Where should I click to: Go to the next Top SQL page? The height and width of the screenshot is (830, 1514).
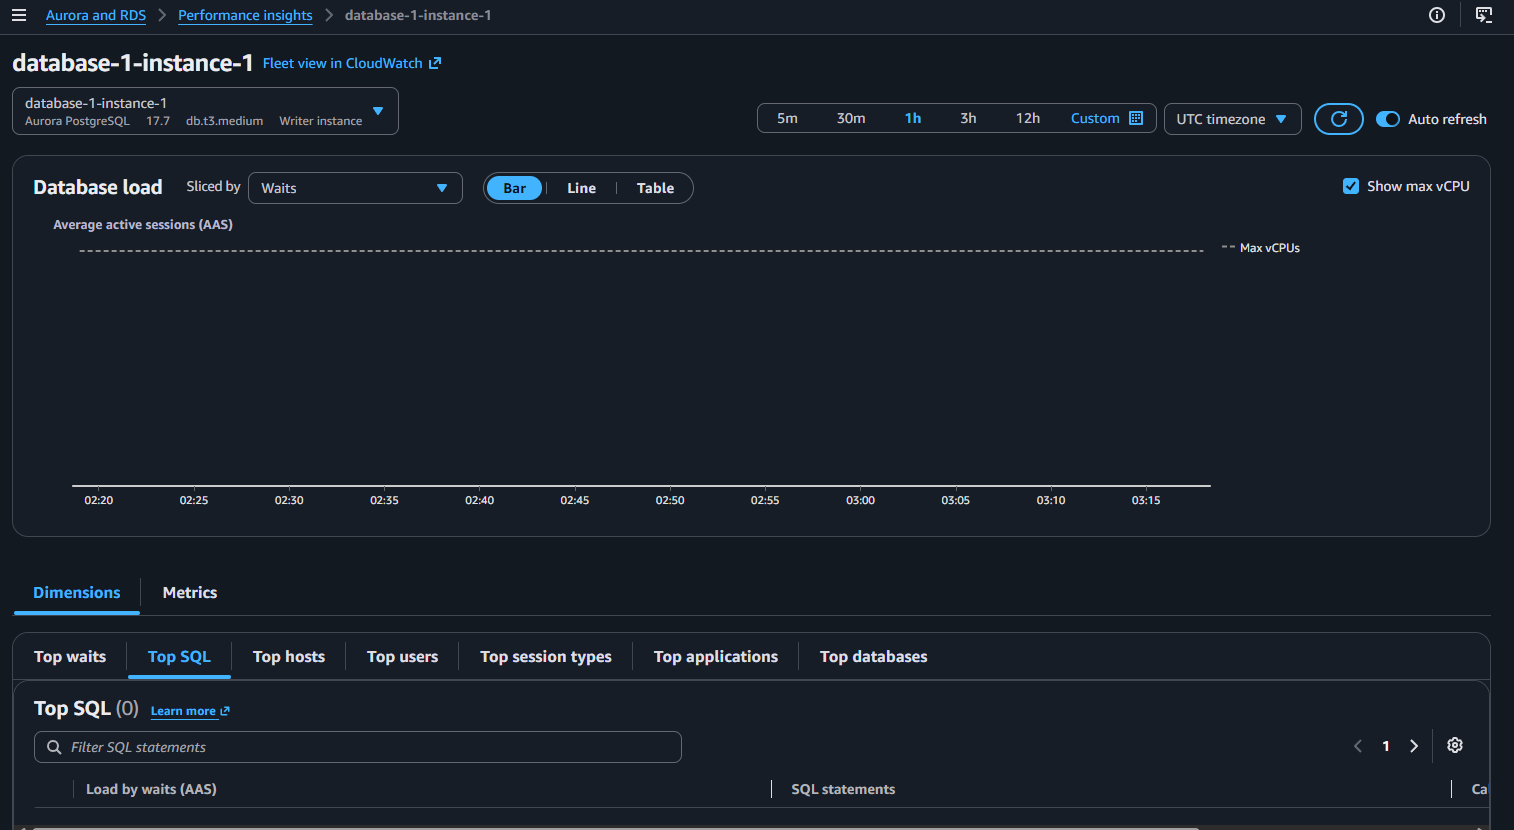tap(1414, 746)
